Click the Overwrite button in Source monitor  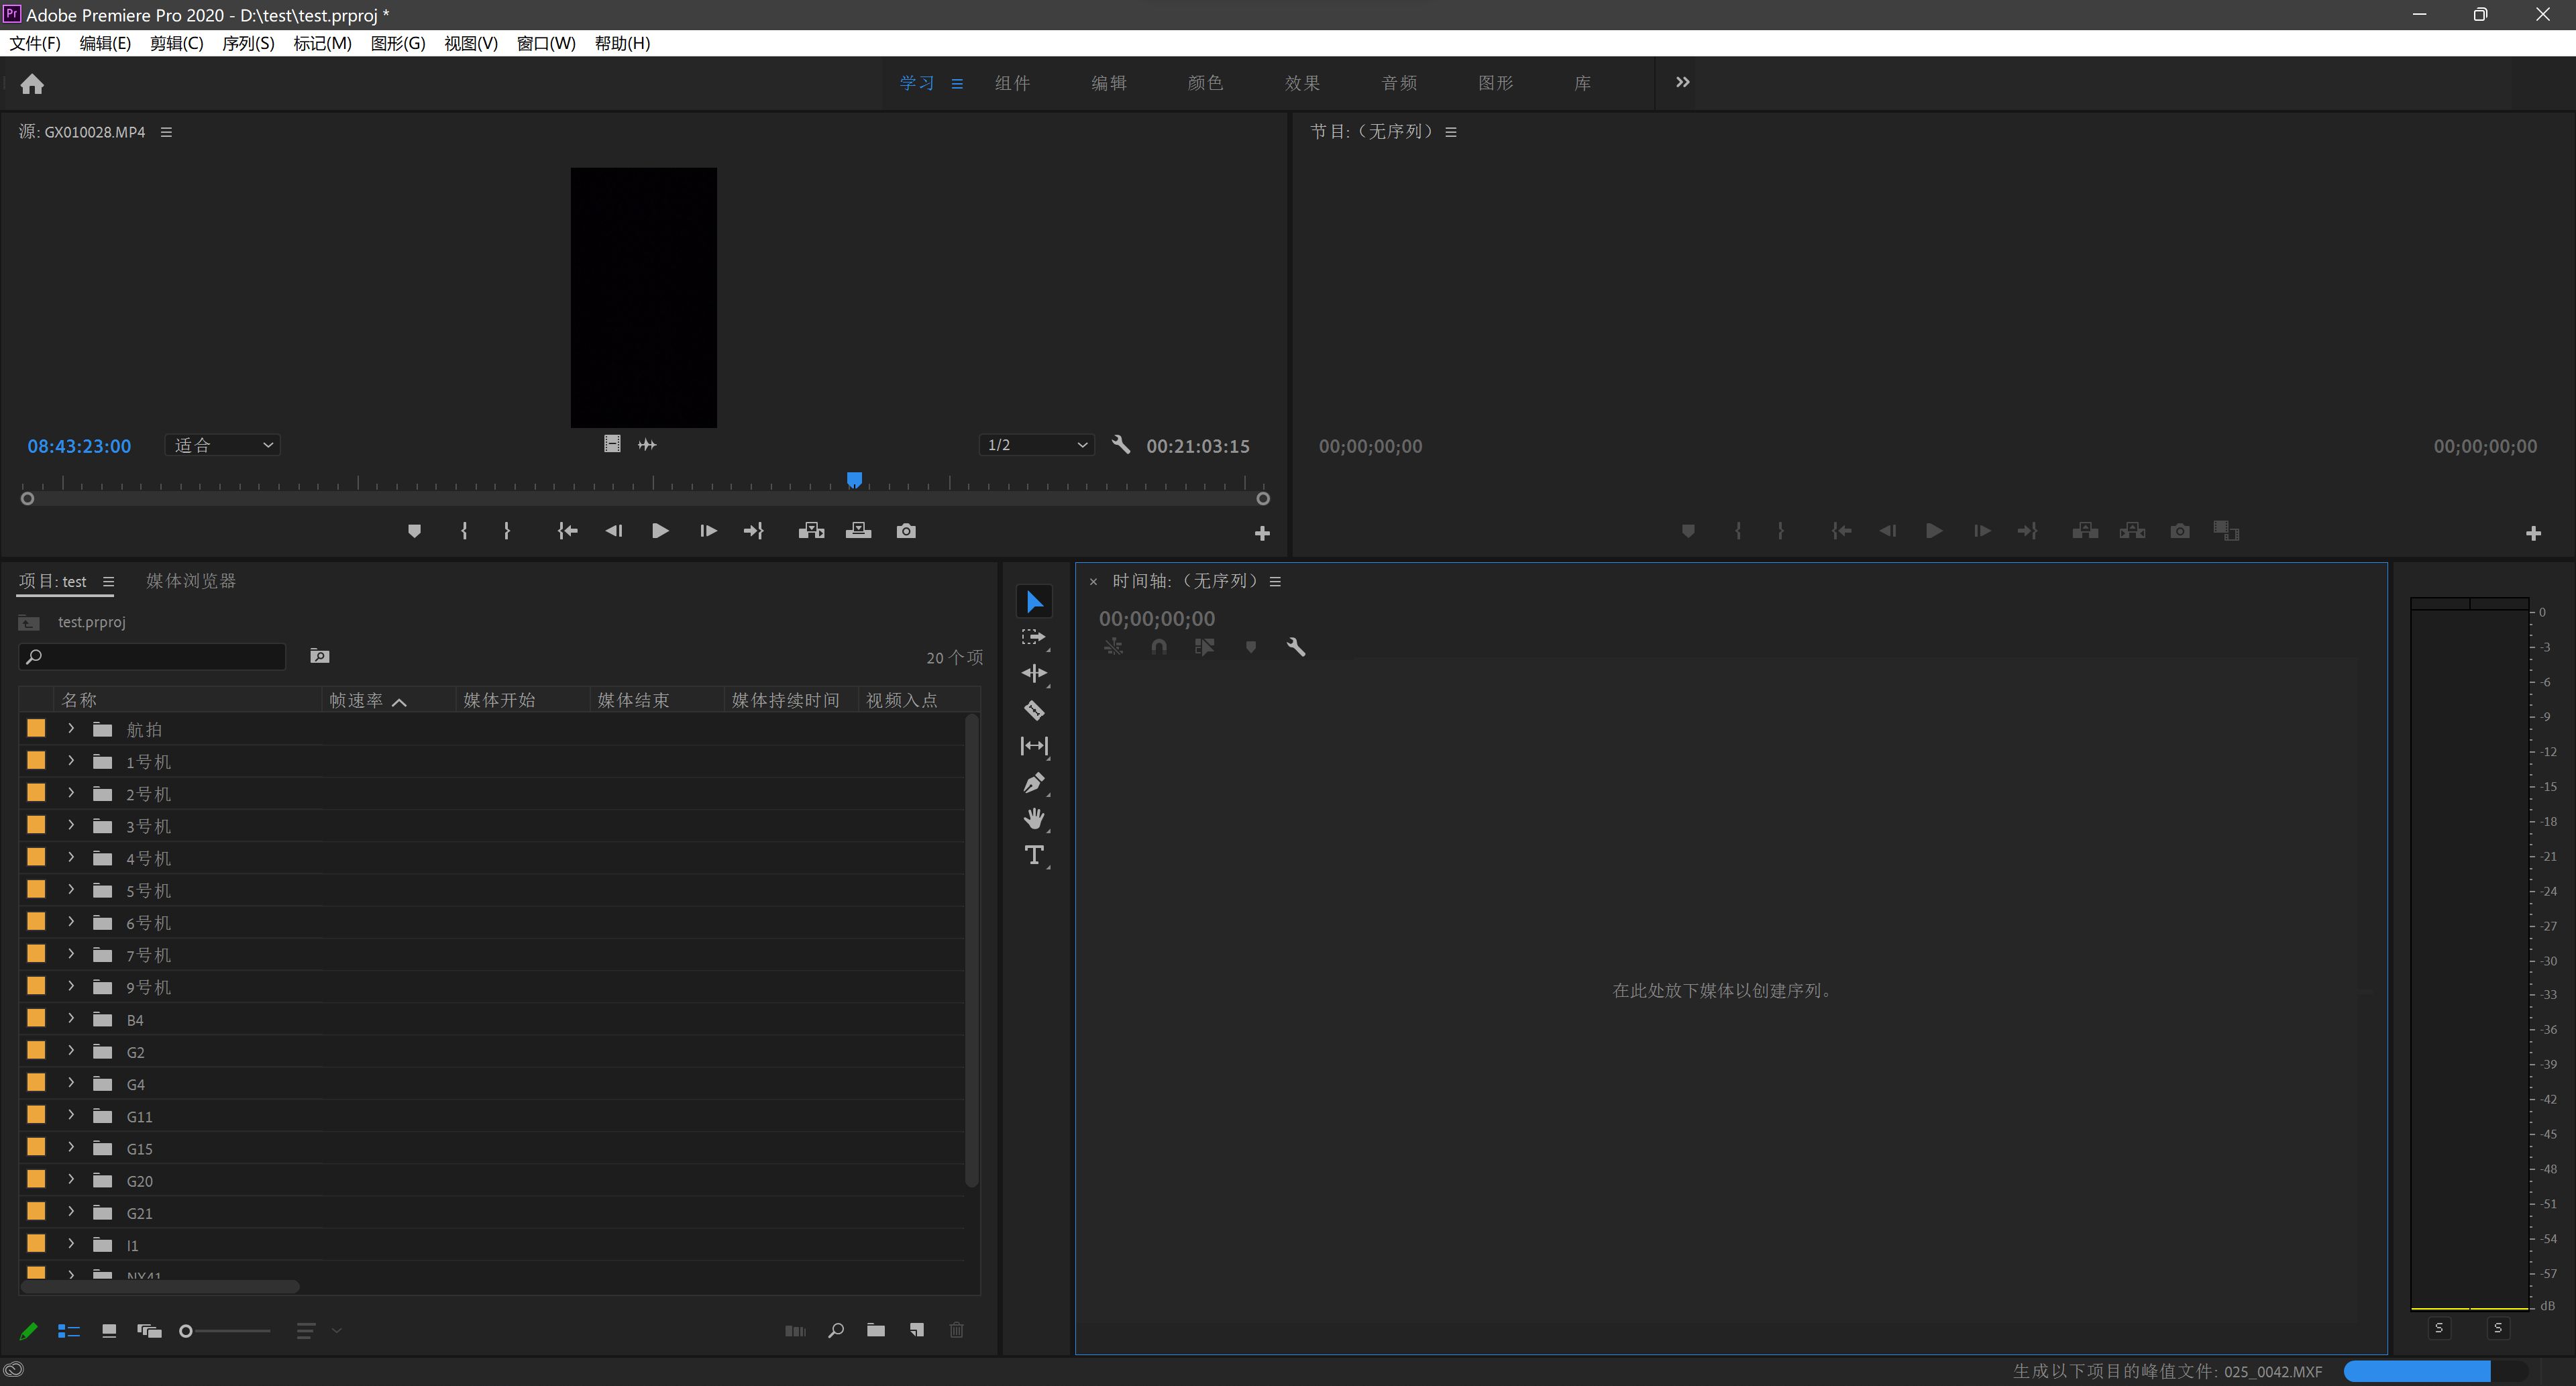(858, 531)
